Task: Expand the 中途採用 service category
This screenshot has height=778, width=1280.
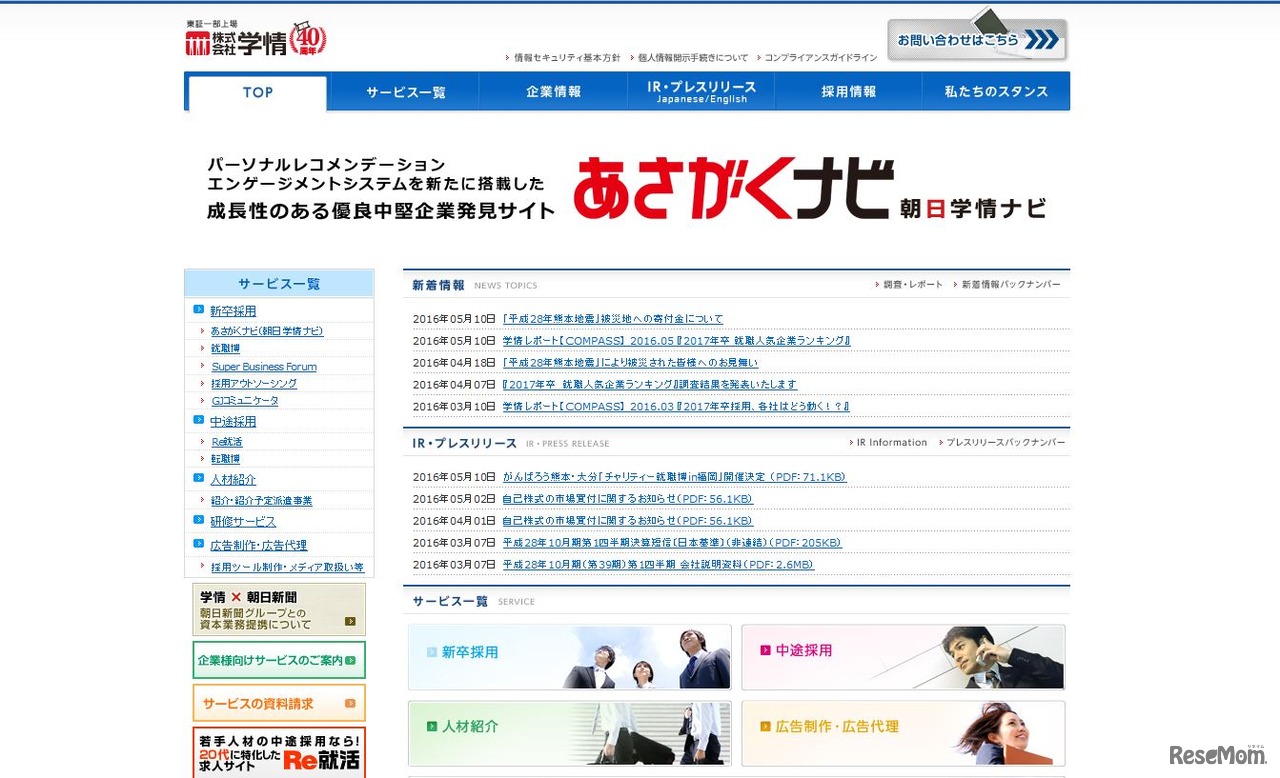Action: click(x=233, y=421)
